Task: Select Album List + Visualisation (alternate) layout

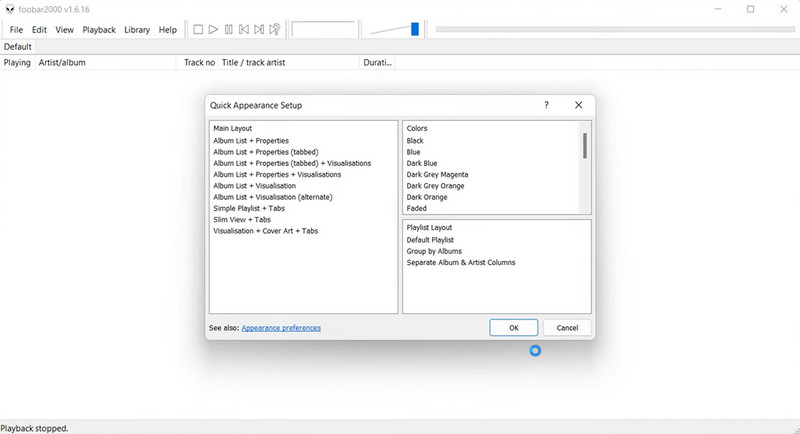Action: click(x=273, y=197)
